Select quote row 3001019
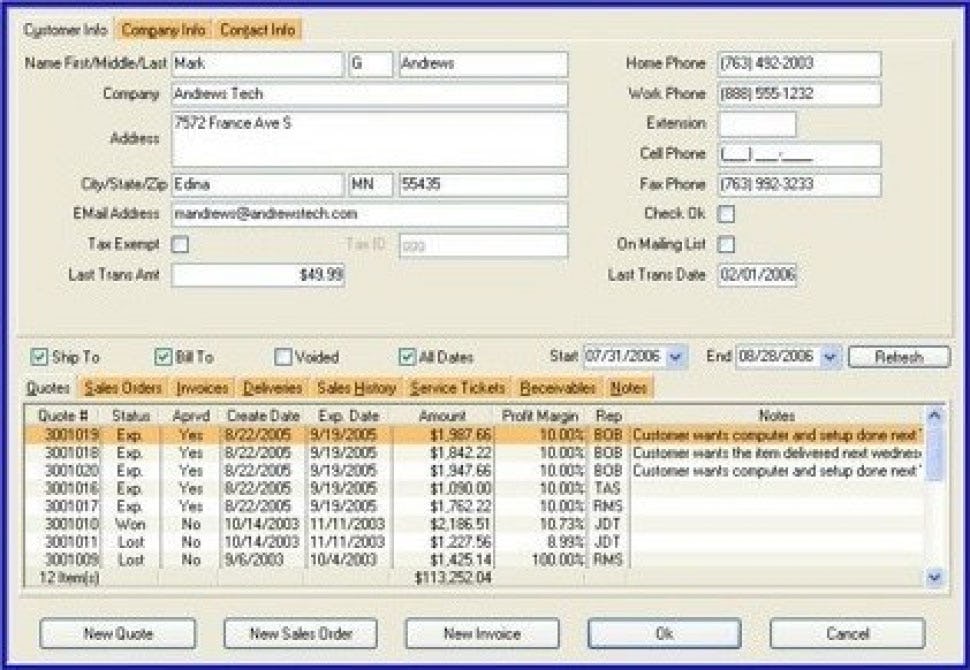The height and width of the screenshot is (670, 970). coord(474,435)
